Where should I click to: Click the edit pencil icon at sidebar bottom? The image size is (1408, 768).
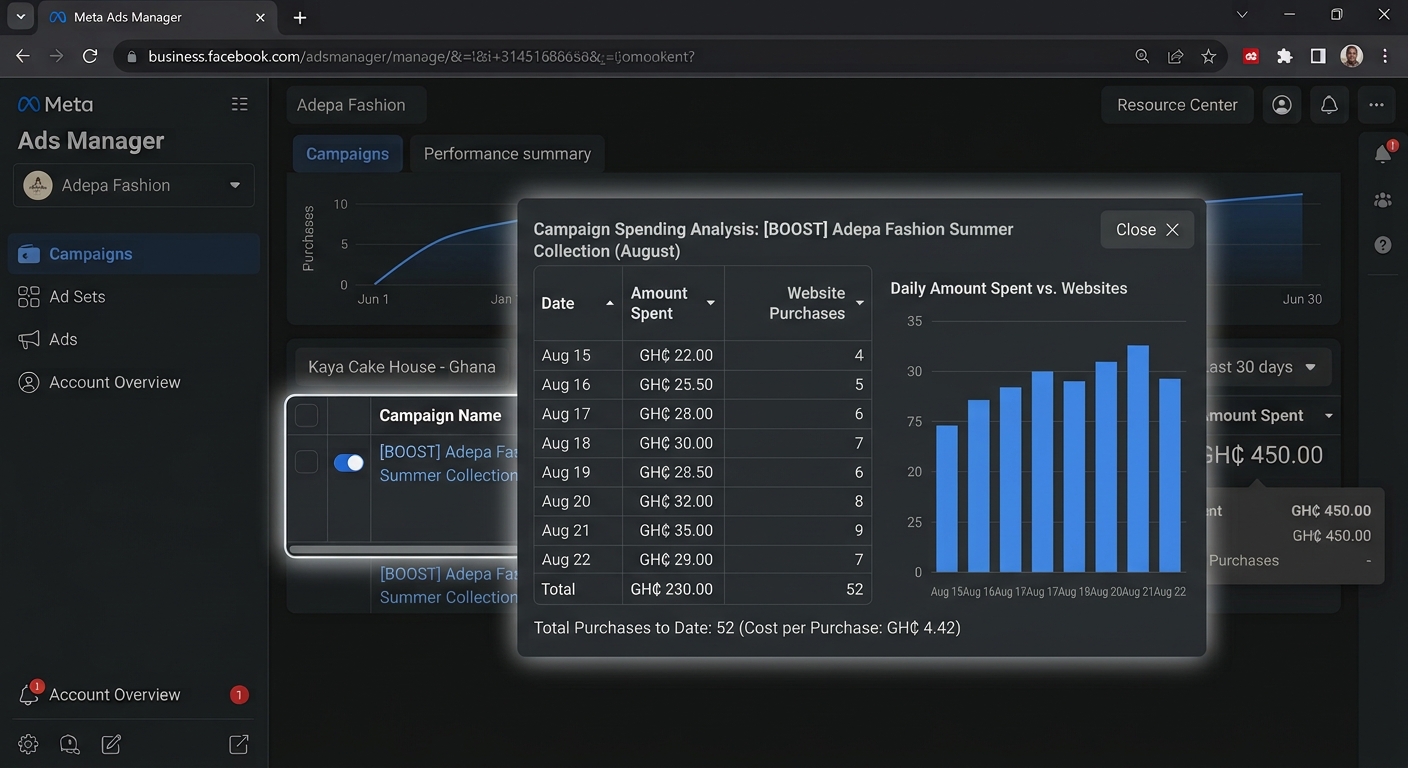(111, 744)
